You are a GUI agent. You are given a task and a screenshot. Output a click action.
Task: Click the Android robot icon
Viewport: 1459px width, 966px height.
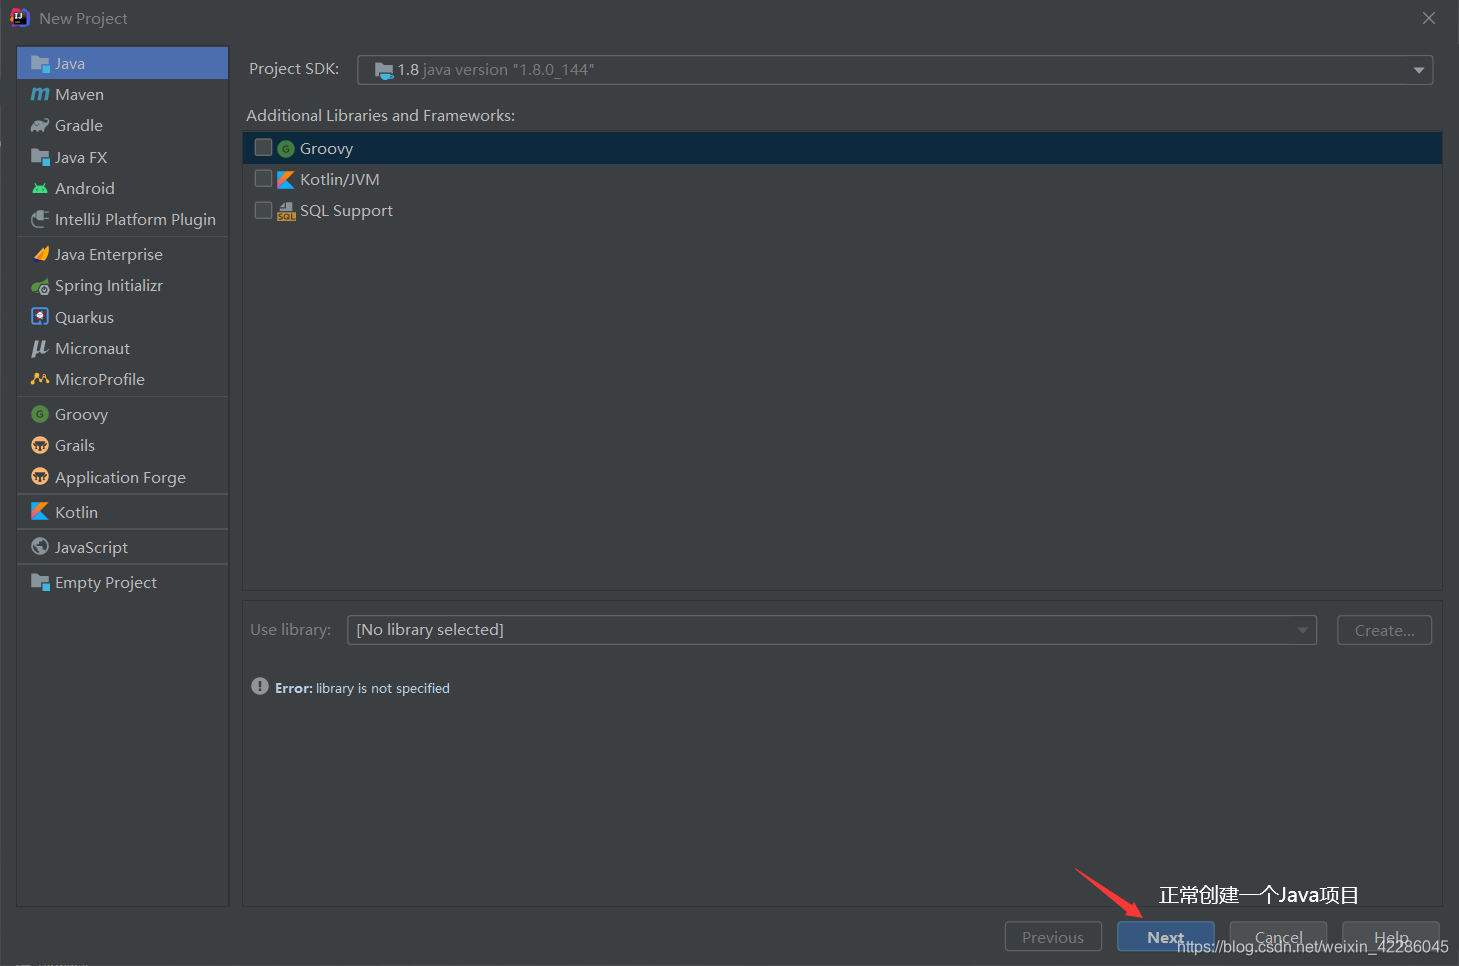[x=40, y=188]
